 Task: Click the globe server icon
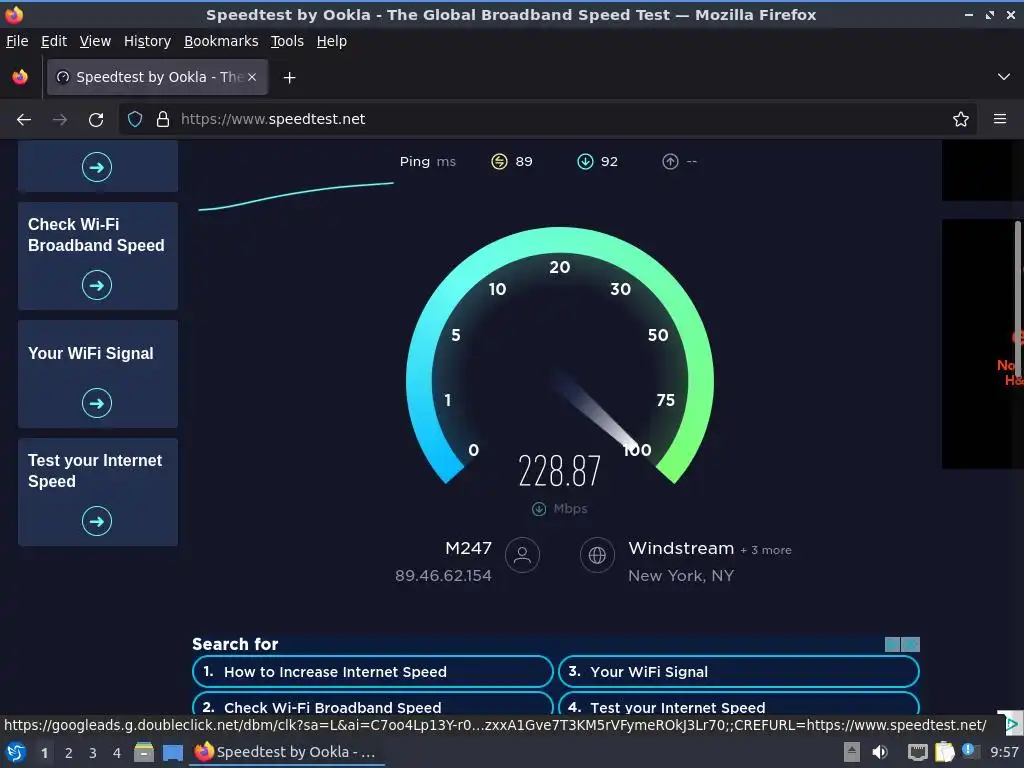[x=598, y=555]
